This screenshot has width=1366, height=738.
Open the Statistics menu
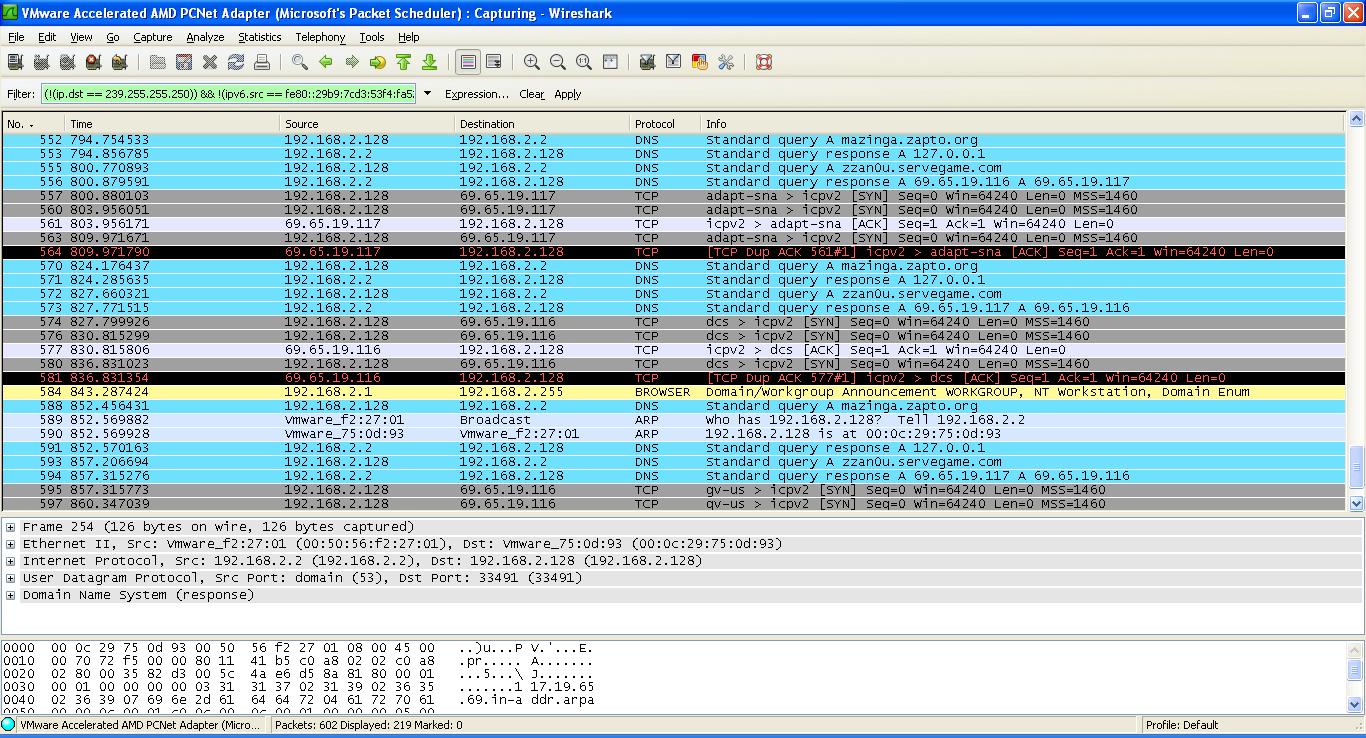(260, 37)
